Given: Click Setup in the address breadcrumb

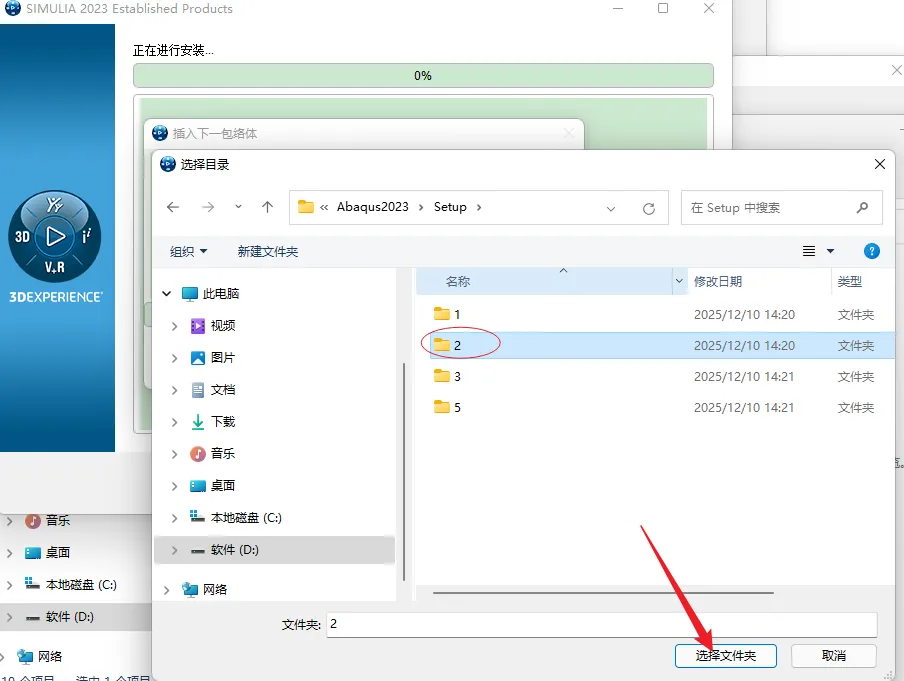Looking at the screenshot, I should 450,207.
